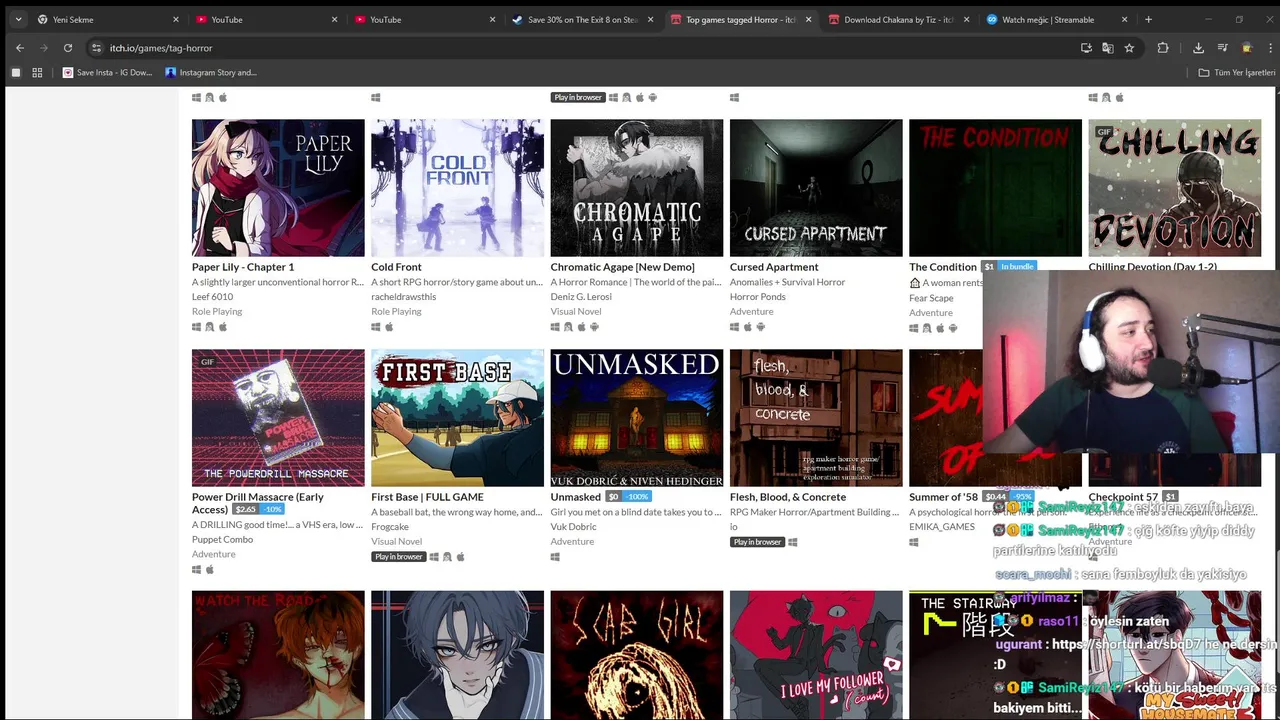The height and width of the screenshot is (720, 1280).
Task: Switch to 'Watch meğic | Streamable' tab
Action: click(x=1057, y=19)
